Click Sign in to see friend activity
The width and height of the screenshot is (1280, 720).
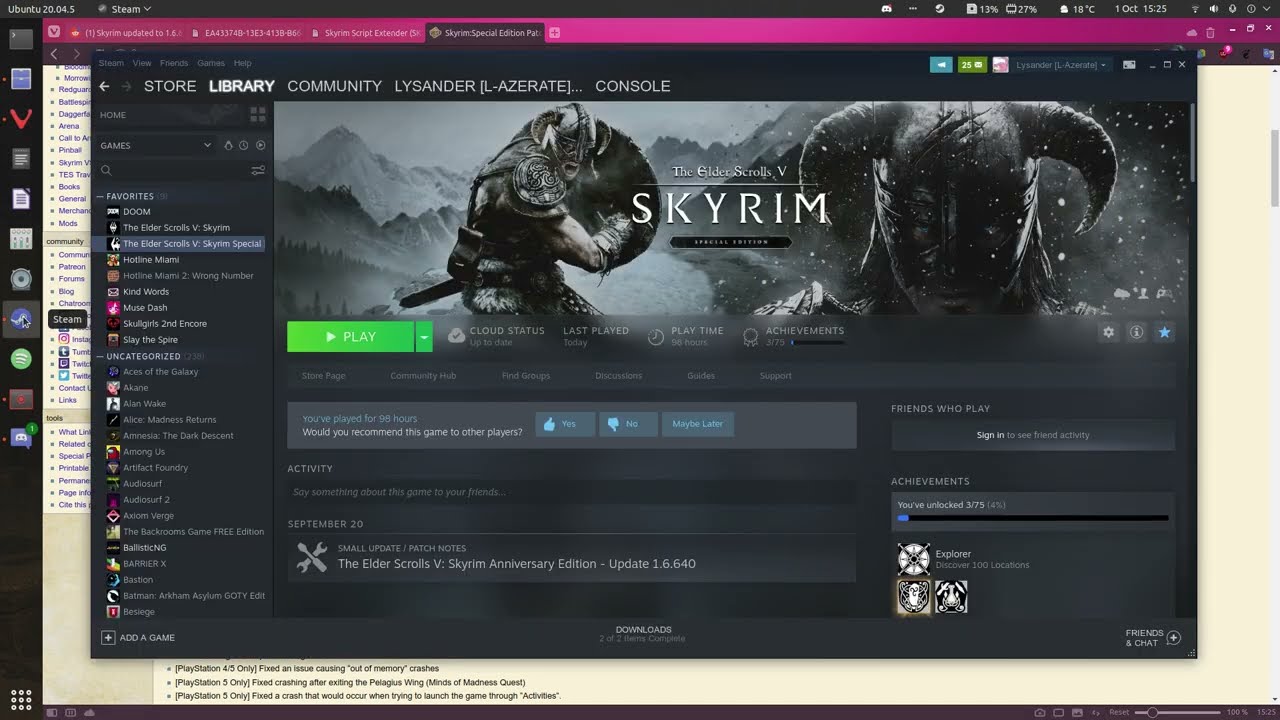[990, 435]
